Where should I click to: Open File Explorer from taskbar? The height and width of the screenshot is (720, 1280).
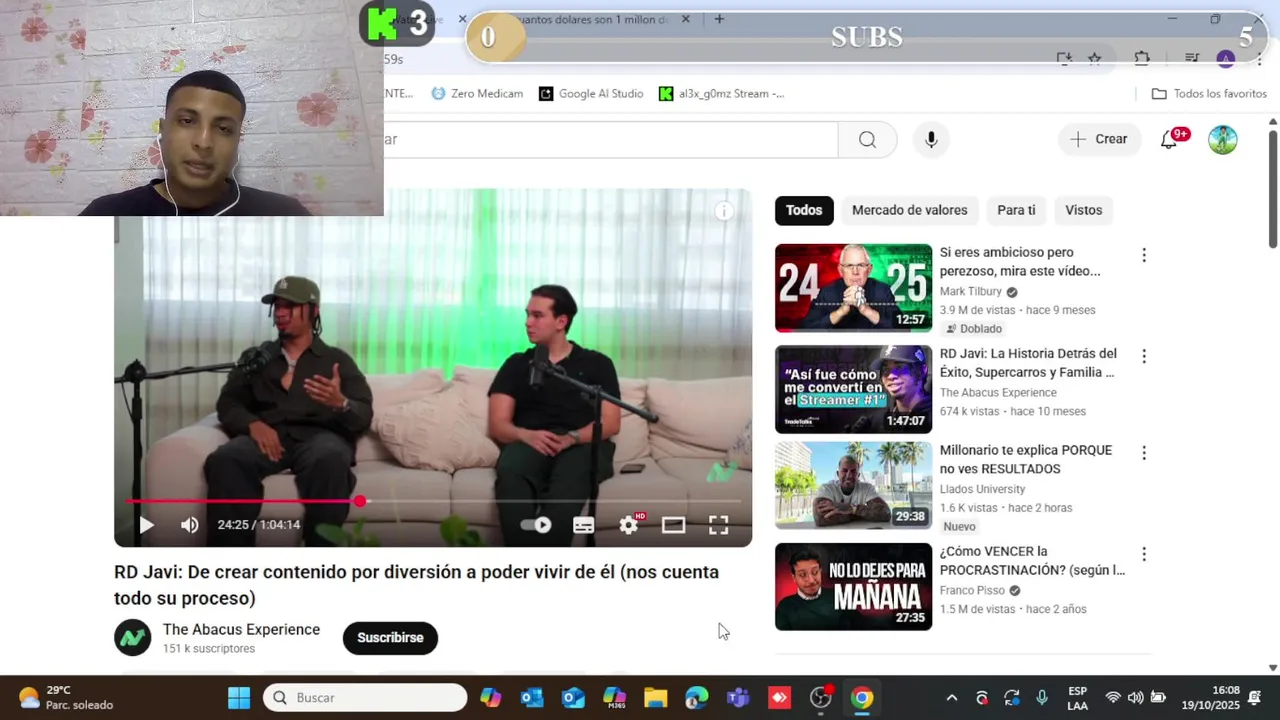[x=655, y=698]
